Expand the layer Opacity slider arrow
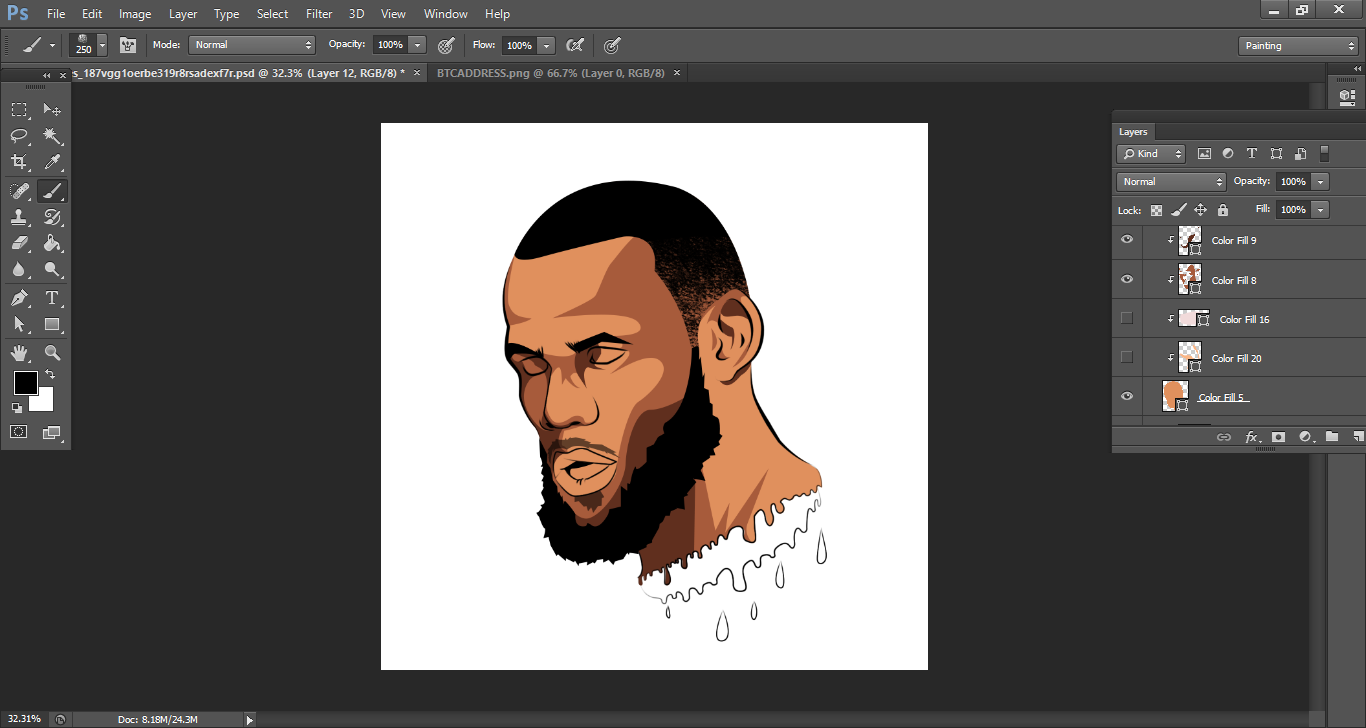The height and width of the screenshot is (728, 1366). (x=1321, y=182)
